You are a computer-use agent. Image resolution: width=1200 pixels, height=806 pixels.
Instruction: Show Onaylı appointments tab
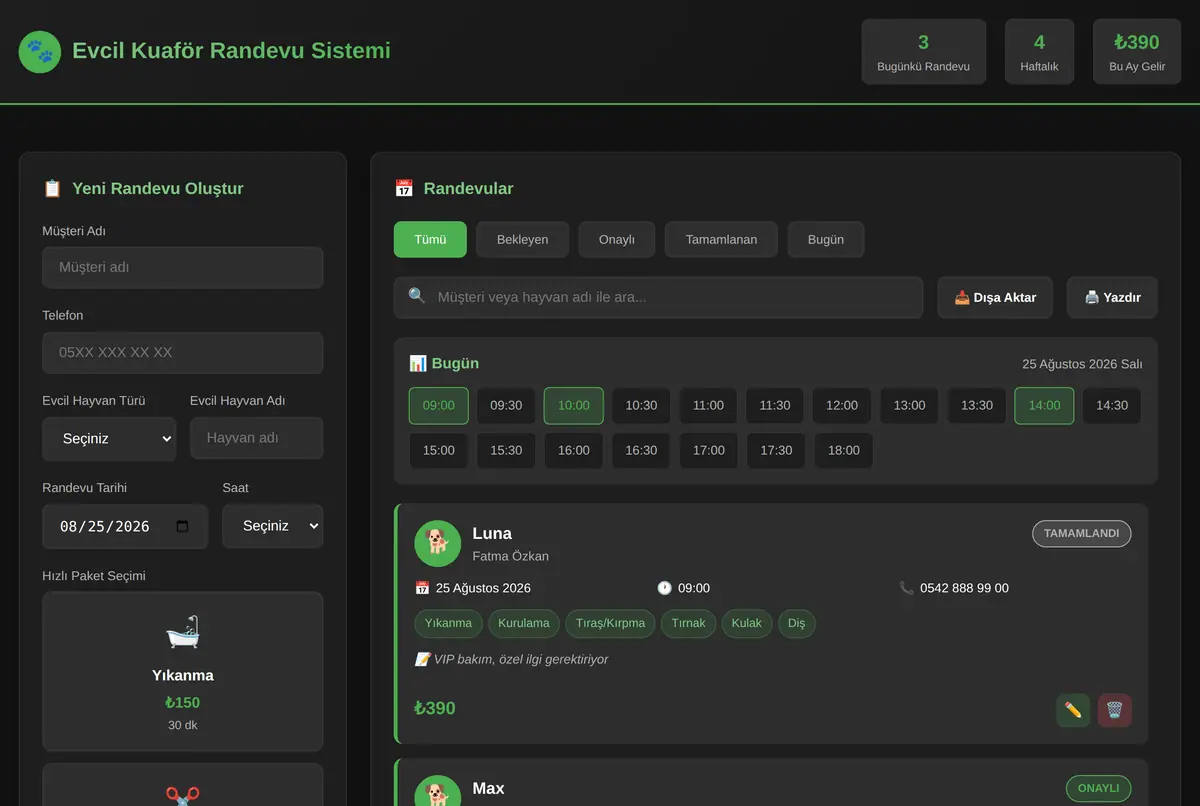(x=617, y=239)
